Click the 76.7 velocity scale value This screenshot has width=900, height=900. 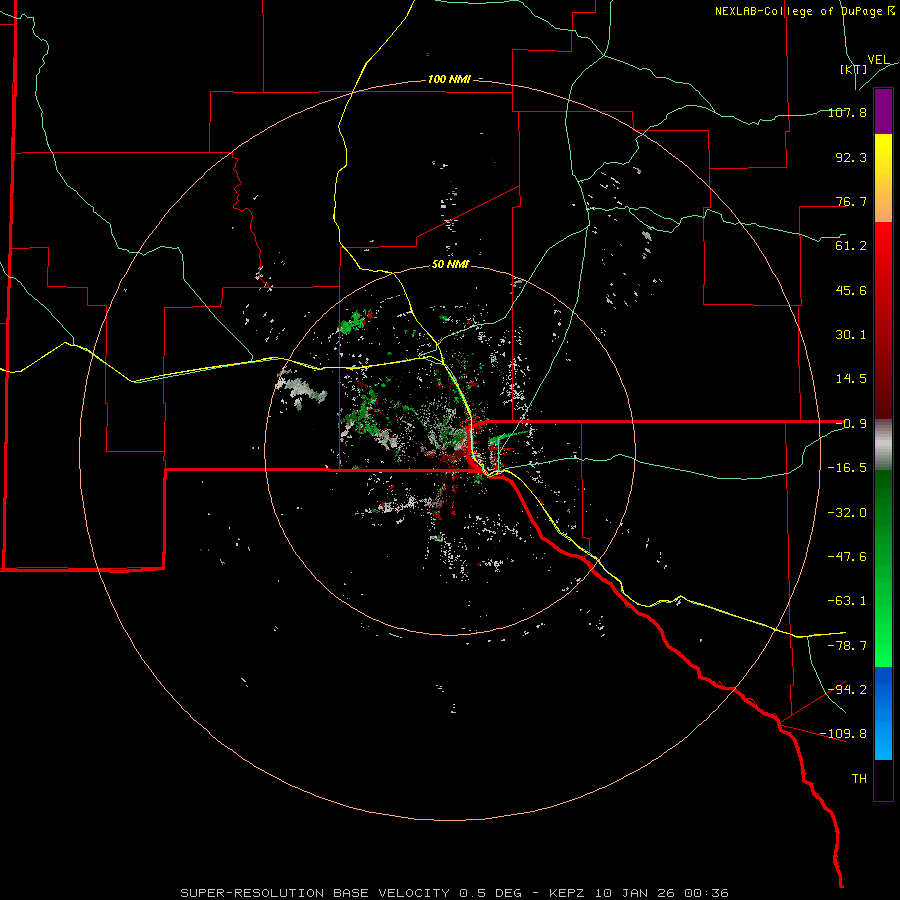tap(851, 201)
